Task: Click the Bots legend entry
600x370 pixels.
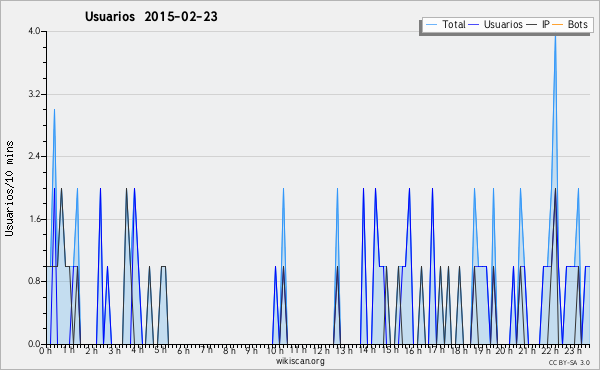Action: [x=570, y=24]
